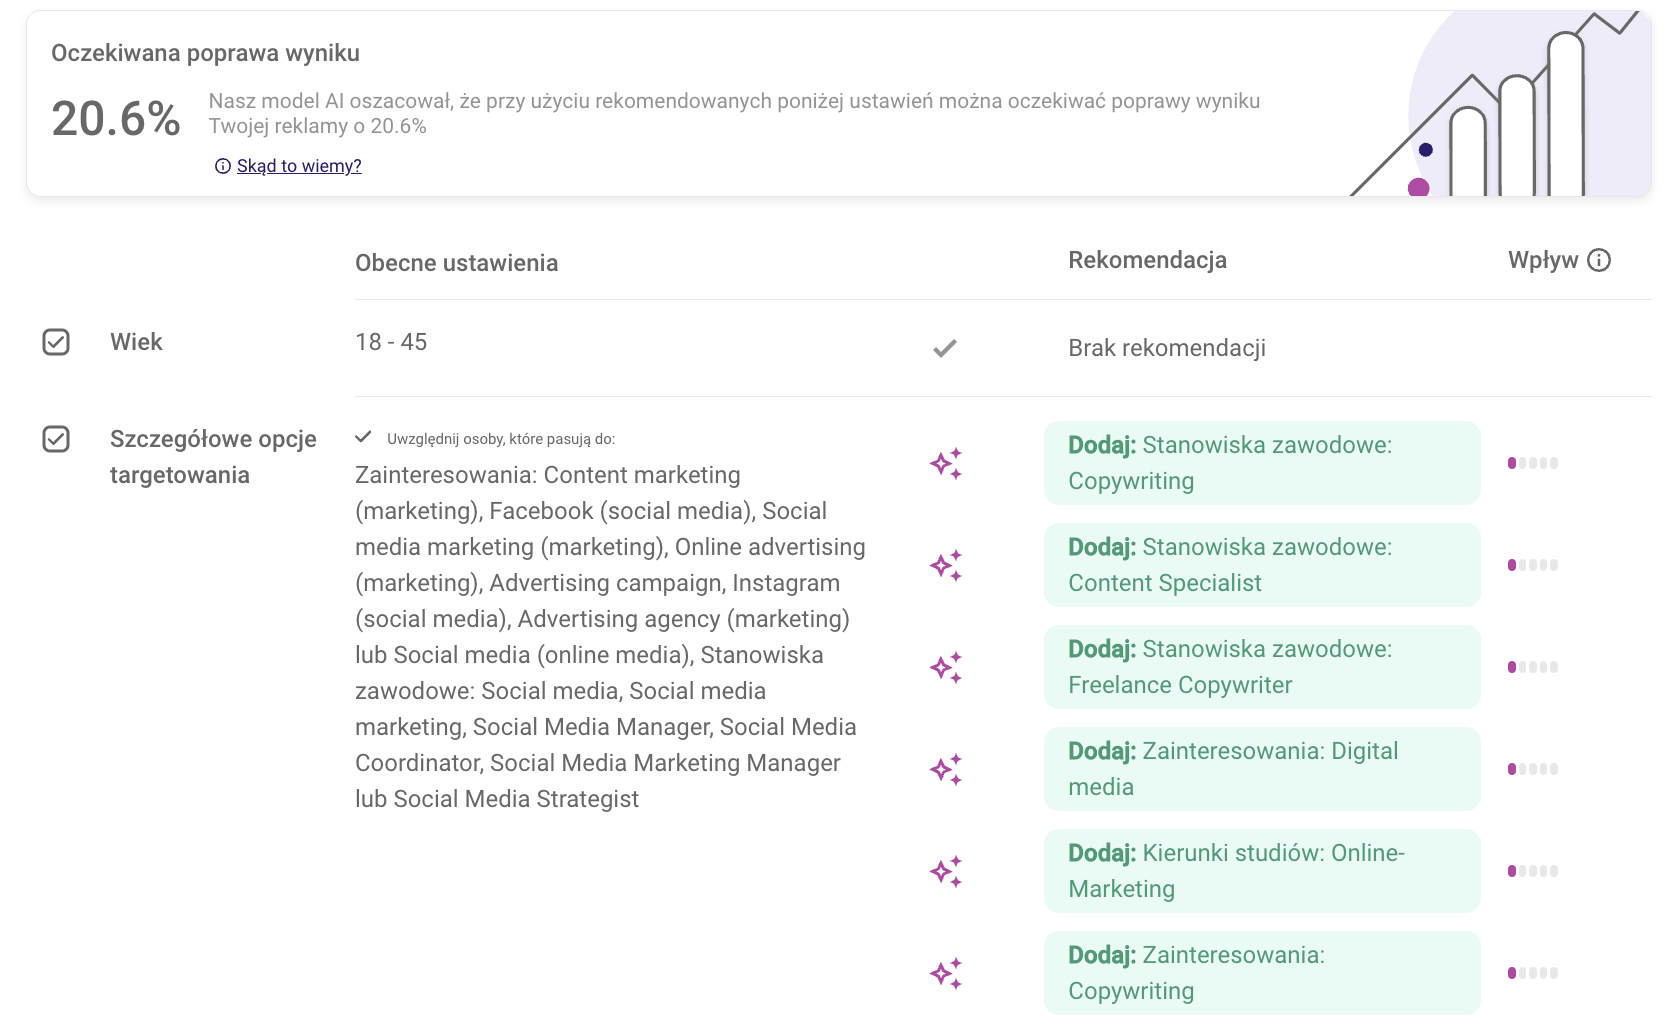Uncheck the Szczegółowe opcje targetowania checkbox
The width and height of the screenshot is (1666, 1026).
click(x=56, y=439)
